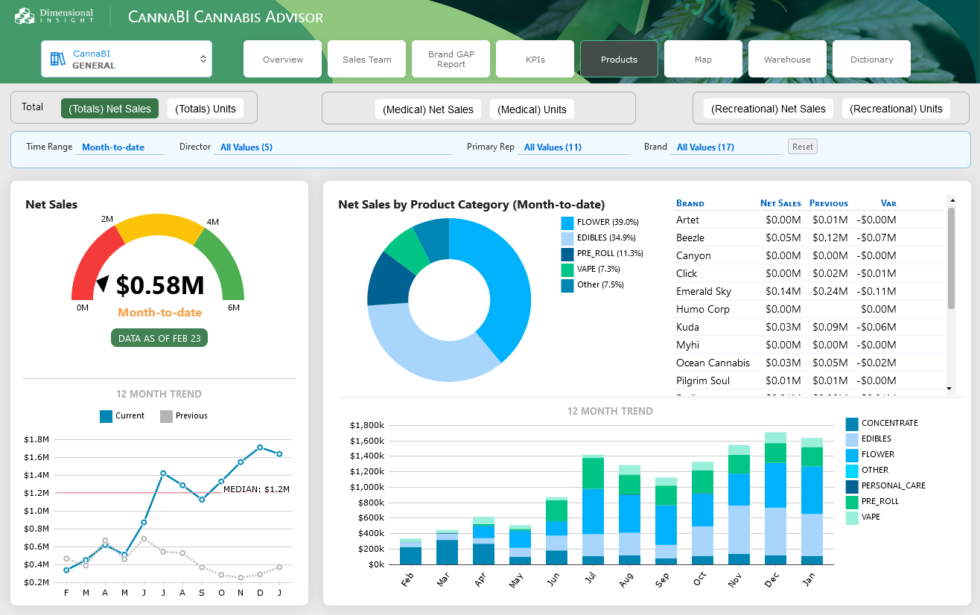Select the (Totals) Units toggle
Image resolution: width=980 pixels, height=615 pixels.
[203, 108]
